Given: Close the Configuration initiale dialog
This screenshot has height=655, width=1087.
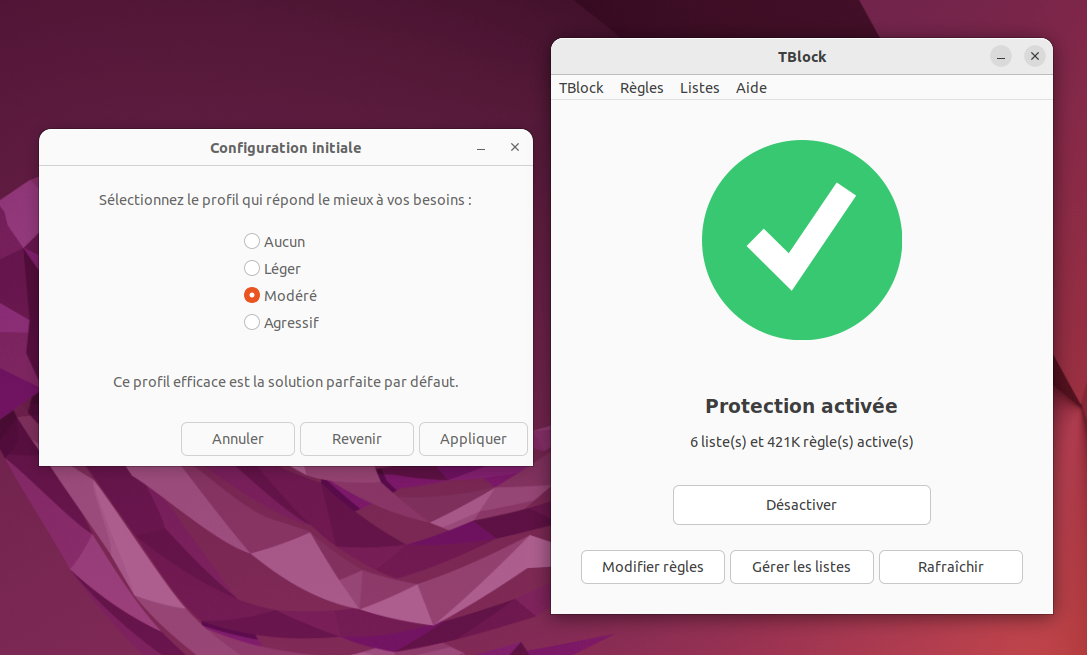Looking at the screenshot, I should point(515,148).
